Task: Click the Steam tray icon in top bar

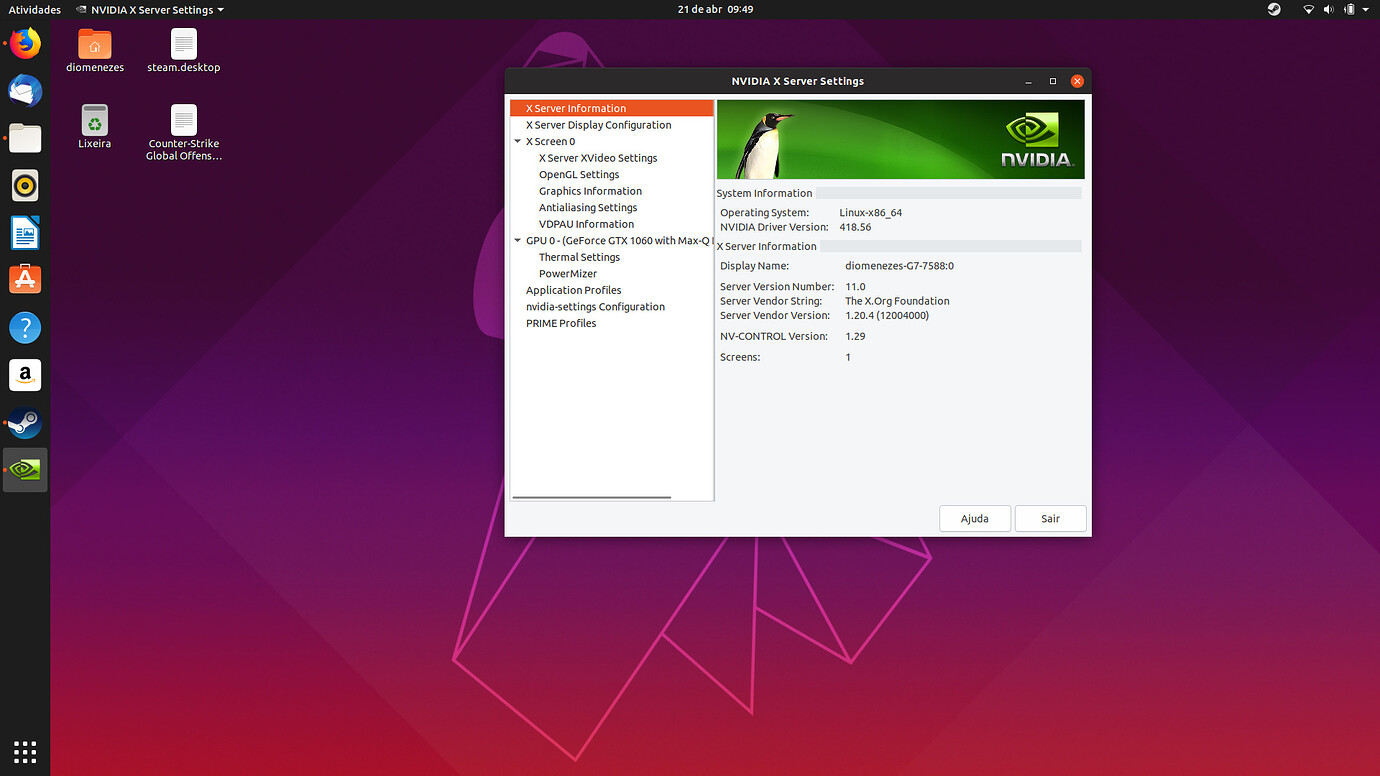Action: click(x=1274, y=9)
